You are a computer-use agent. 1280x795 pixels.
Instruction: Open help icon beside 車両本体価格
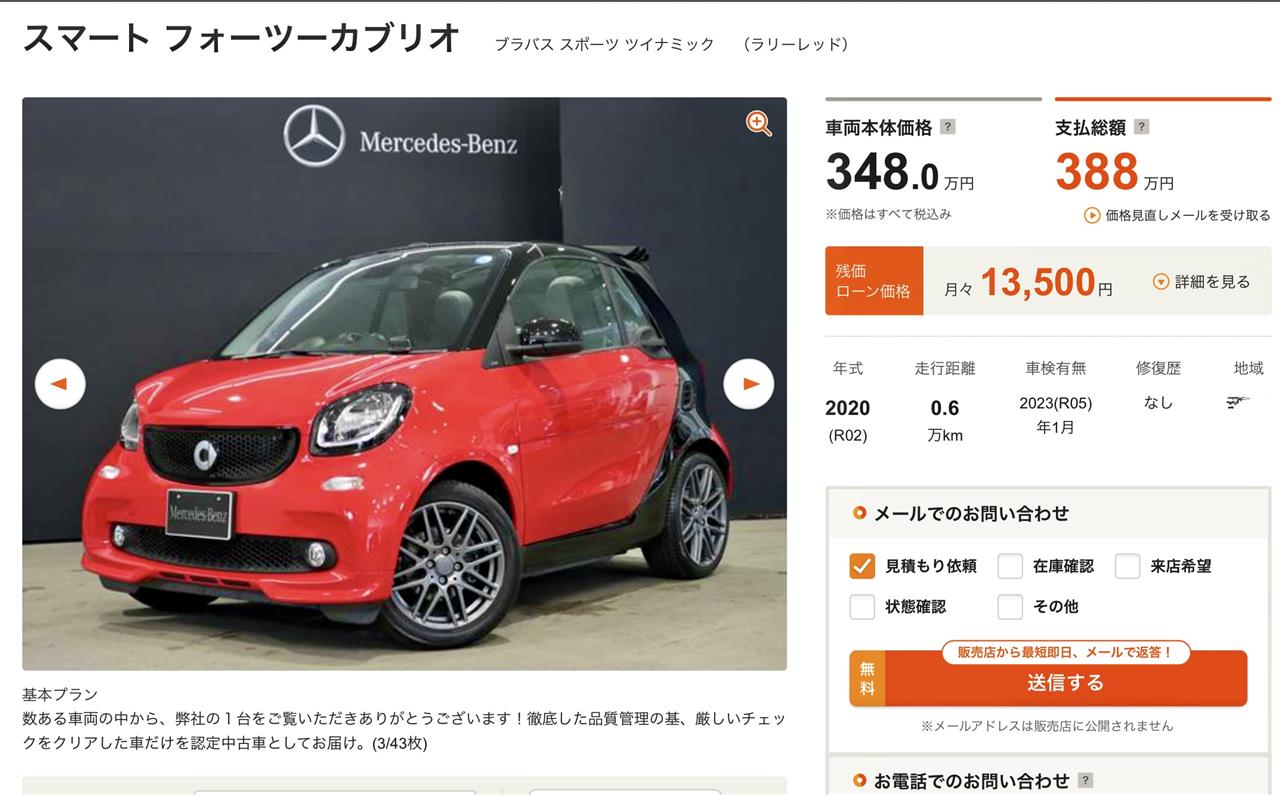[948, 127]
